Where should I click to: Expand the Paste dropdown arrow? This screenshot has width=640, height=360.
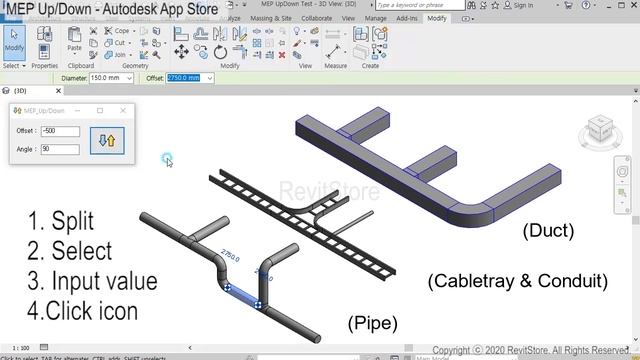tap(74, 54)
